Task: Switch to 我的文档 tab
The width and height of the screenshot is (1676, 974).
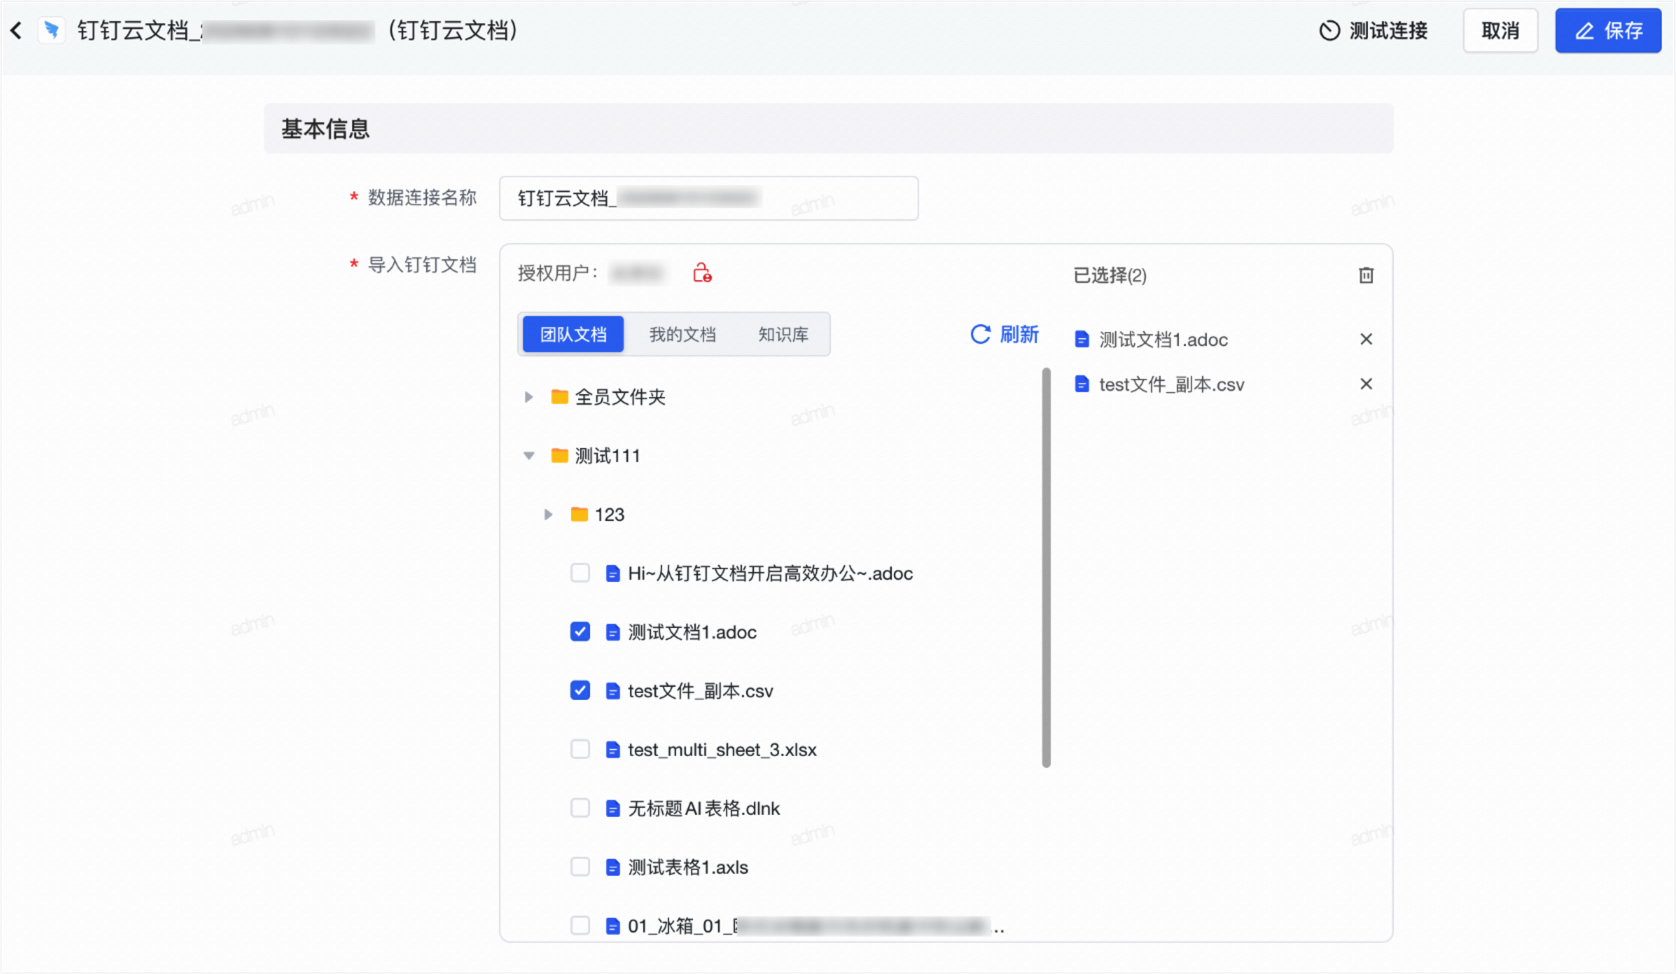Action: pyautogui.click(x=683, y=334)
